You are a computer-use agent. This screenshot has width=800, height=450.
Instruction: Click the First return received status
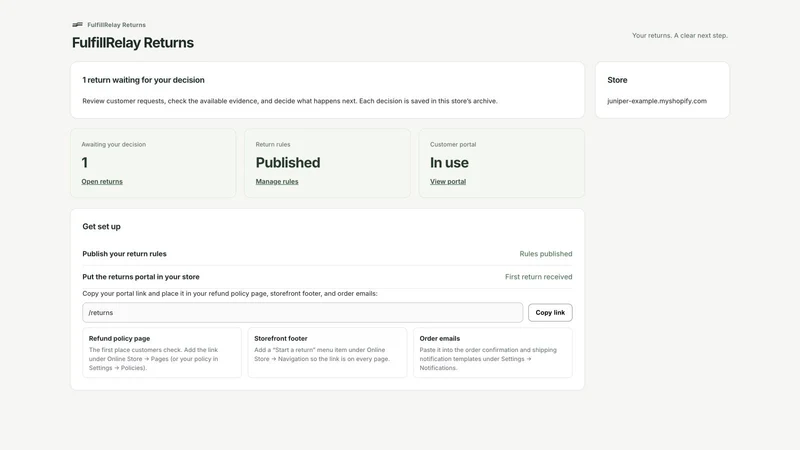[539, 277]
